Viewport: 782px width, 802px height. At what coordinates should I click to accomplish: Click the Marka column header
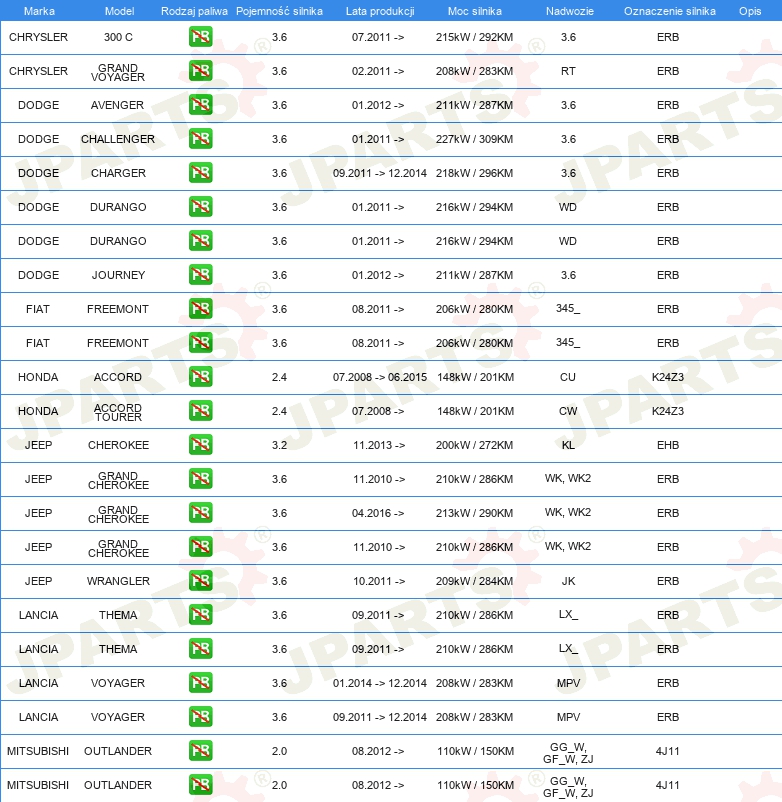[39, 11]
